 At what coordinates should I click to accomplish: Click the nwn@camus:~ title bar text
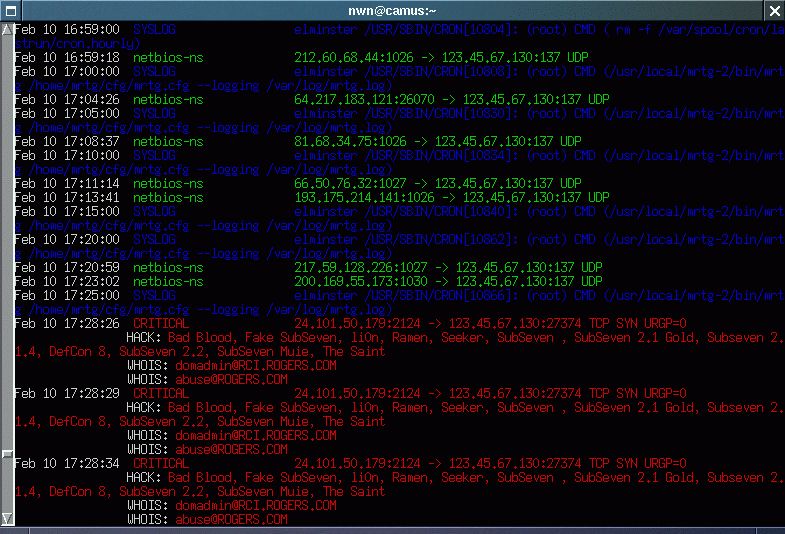click(x=391, y=10)
